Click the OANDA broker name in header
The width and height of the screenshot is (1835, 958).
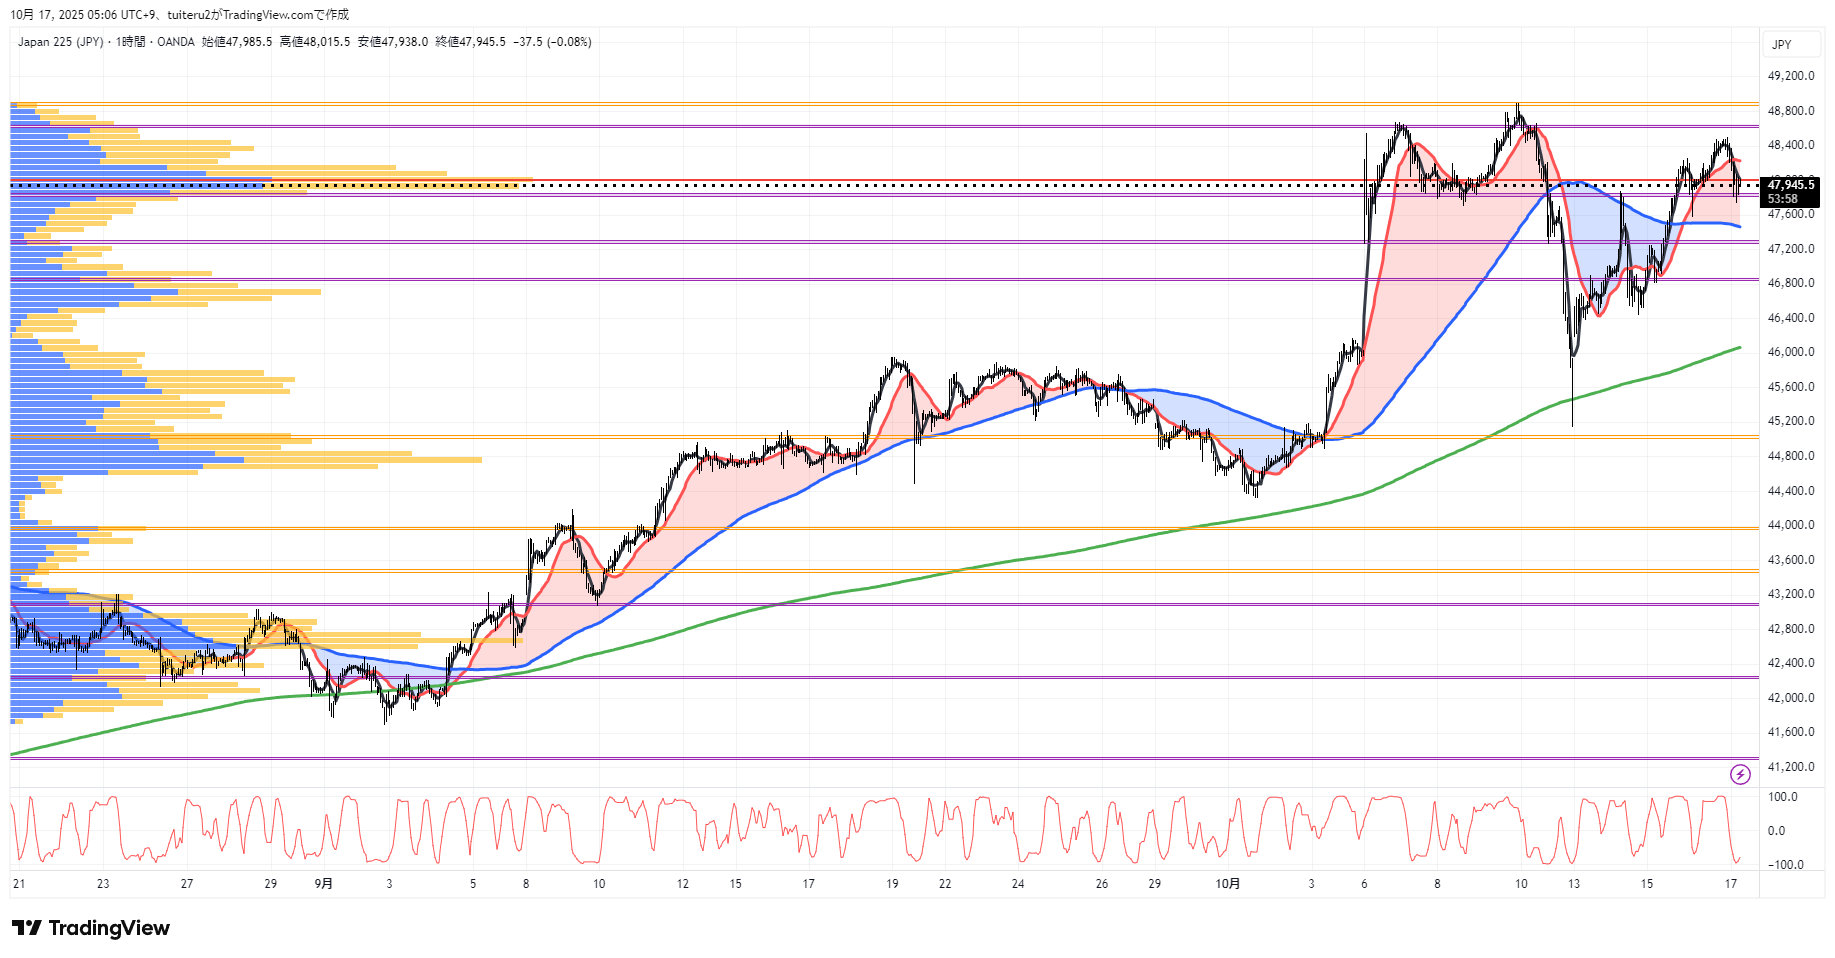(x=176, y=42)
